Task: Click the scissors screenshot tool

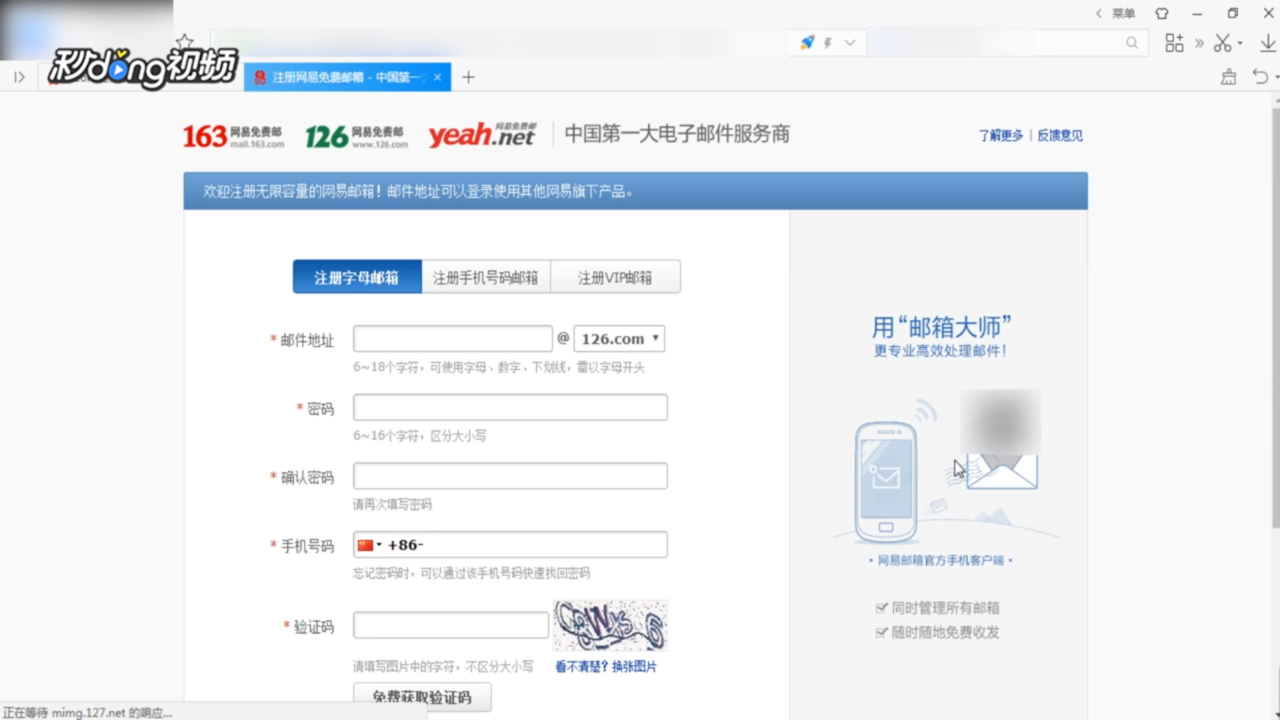Action: pyautogui.click(x=1222, y=43)
